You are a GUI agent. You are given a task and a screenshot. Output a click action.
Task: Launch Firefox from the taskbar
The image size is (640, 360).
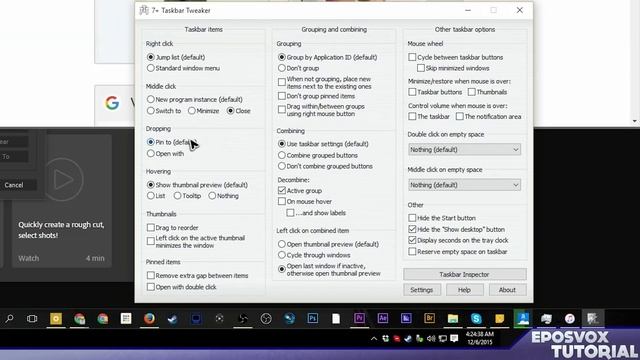149,318
